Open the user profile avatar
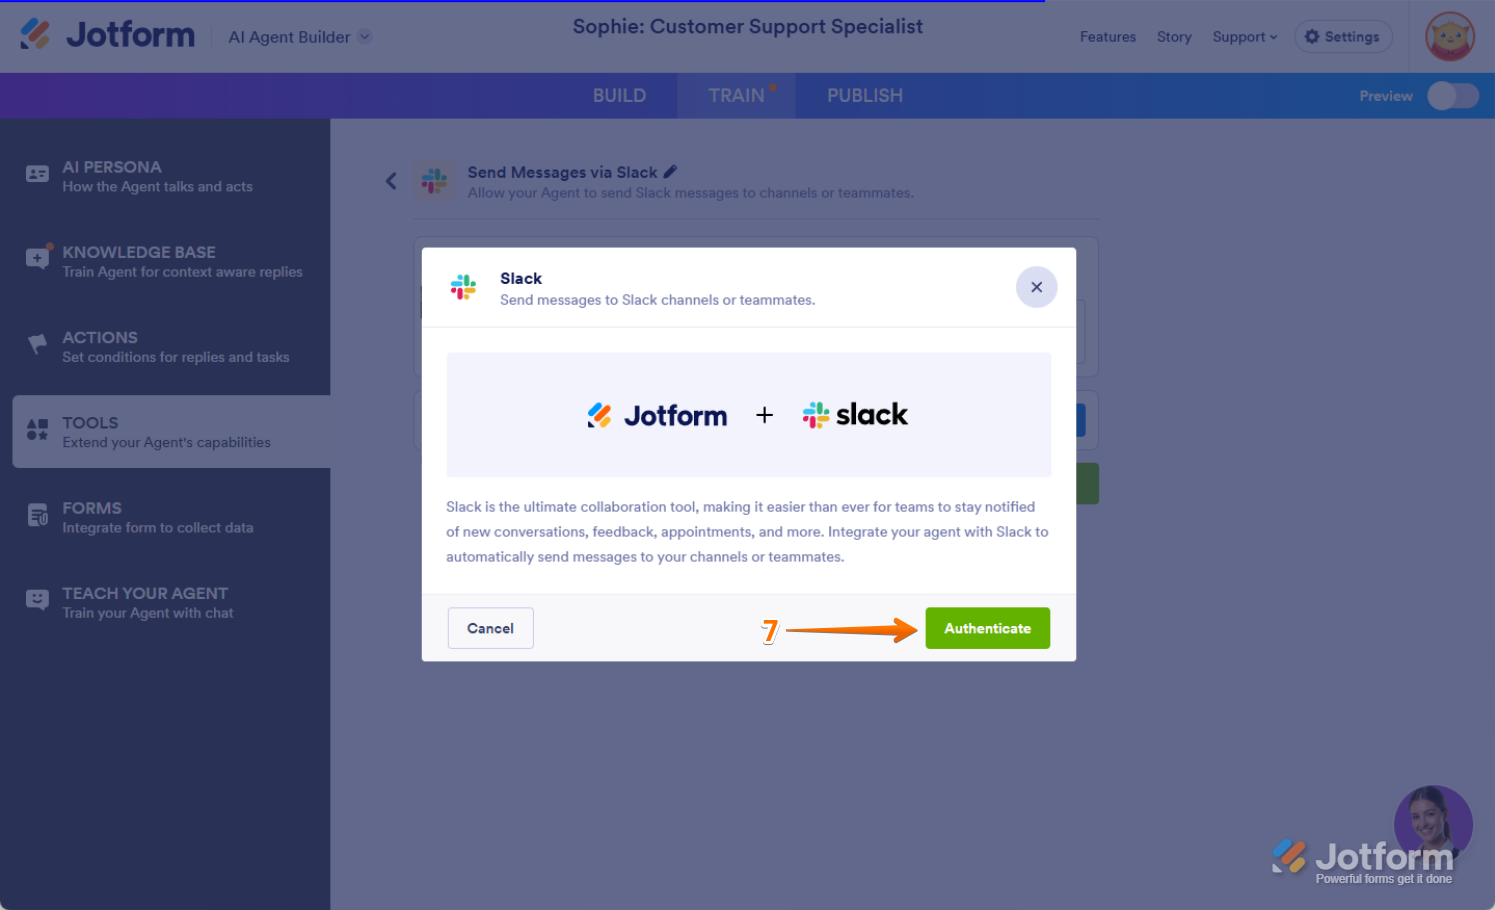This screenshot has height=910, width=1495. pyautogui.click(x=1449, y=37)
